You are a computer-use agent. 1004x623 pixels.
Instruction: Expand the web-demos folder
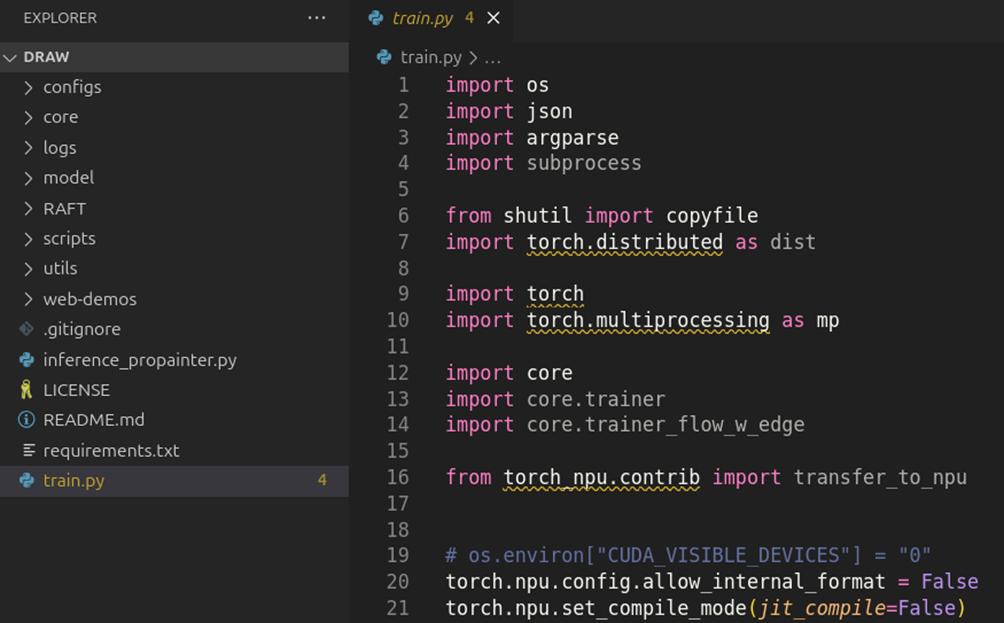coord(28,299)
